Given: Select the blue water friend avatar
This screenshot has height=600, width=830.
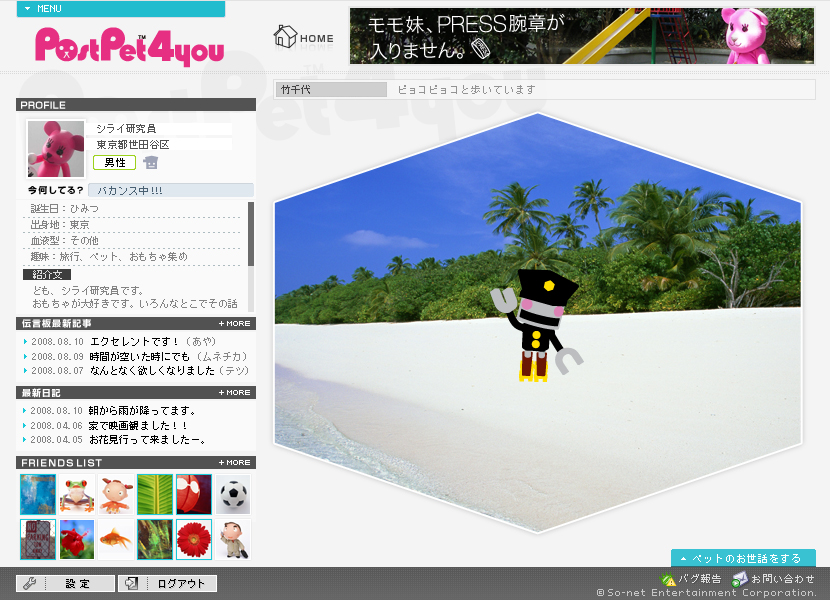Looking at the screenshot, I should 38,494.
